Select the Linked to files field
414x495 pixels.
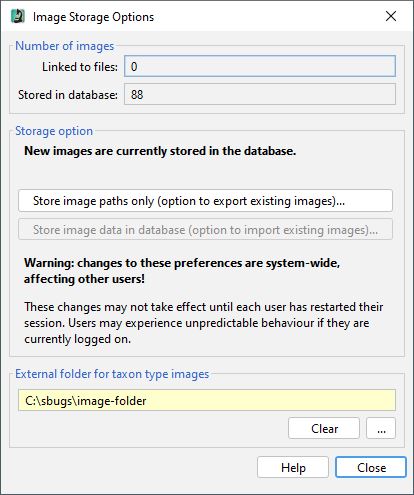260,66
